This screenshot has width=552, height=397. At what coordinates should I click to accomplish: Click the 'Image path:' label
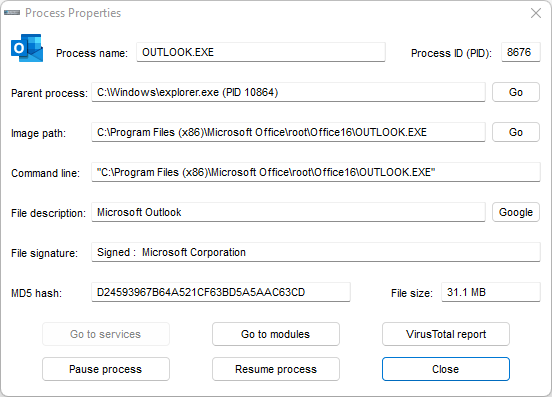click(38, 133)
